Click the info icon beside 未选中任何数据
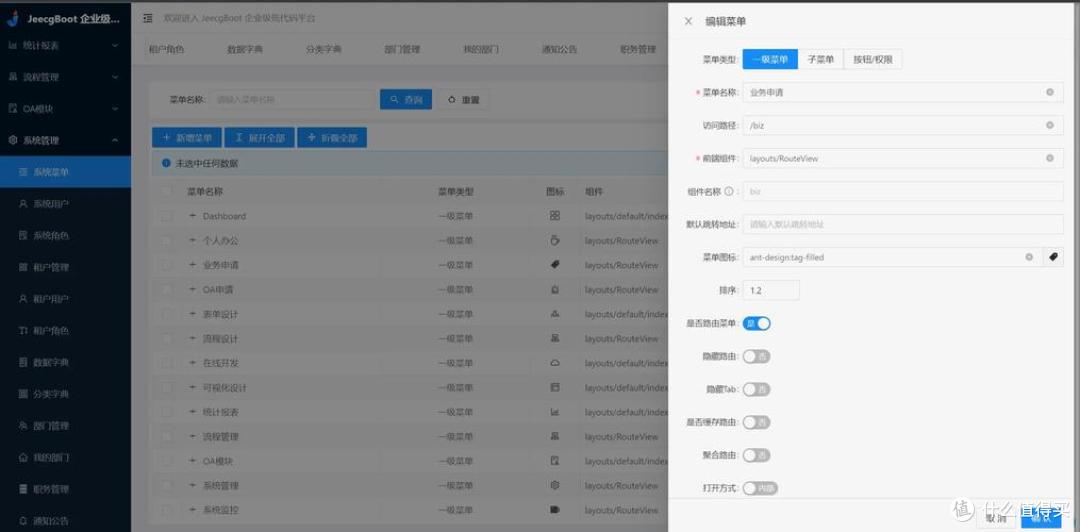 tap(165, 163)
